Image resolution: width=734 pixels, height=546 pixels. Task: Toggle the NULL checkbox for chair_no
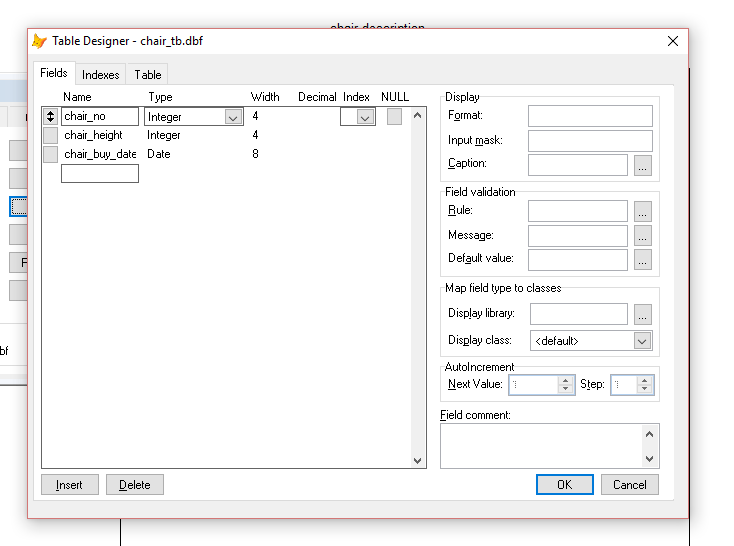click(x=394, y=117)
